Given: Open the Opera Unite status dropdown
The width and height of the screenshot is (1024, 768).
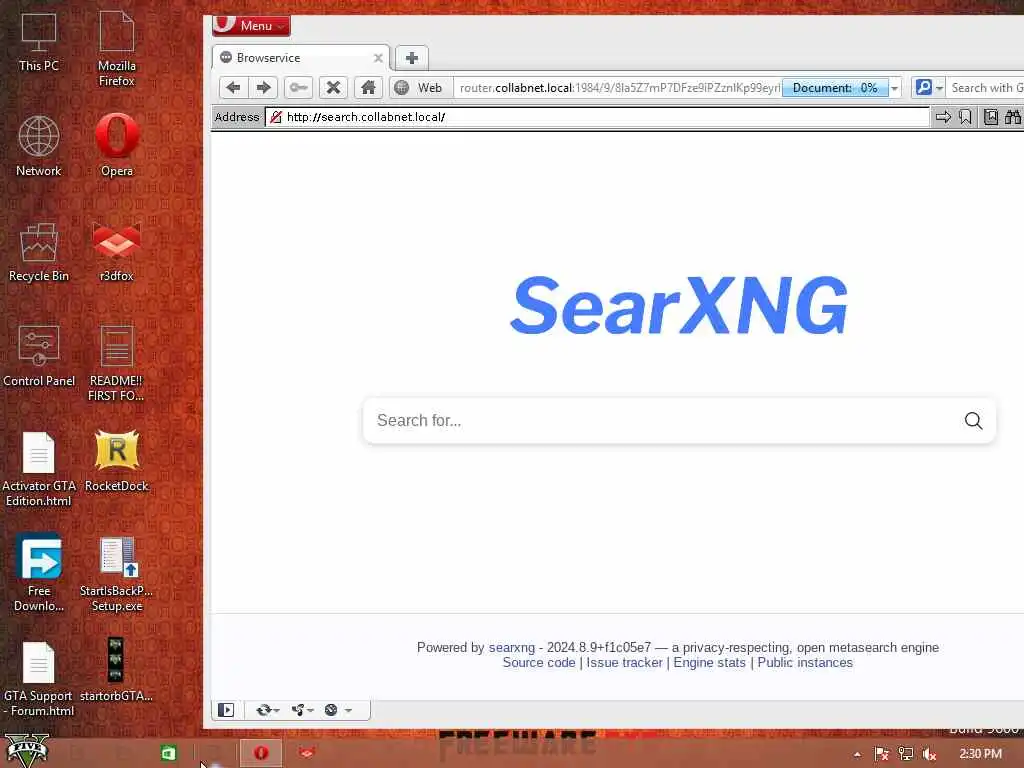Looking at the screenshot, I should coord(302,710).
